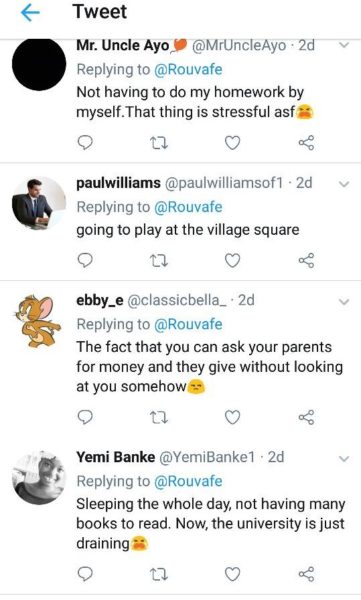
Task: Retweet ebby_e's tweet about money
Action: coord(158,417)
